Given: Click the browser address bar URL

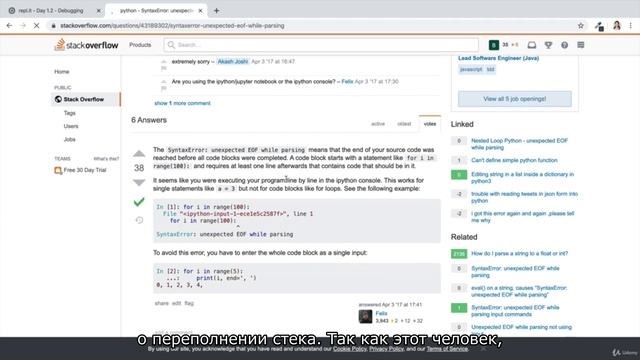Looking at the screenshot, I should click(172, 26).
